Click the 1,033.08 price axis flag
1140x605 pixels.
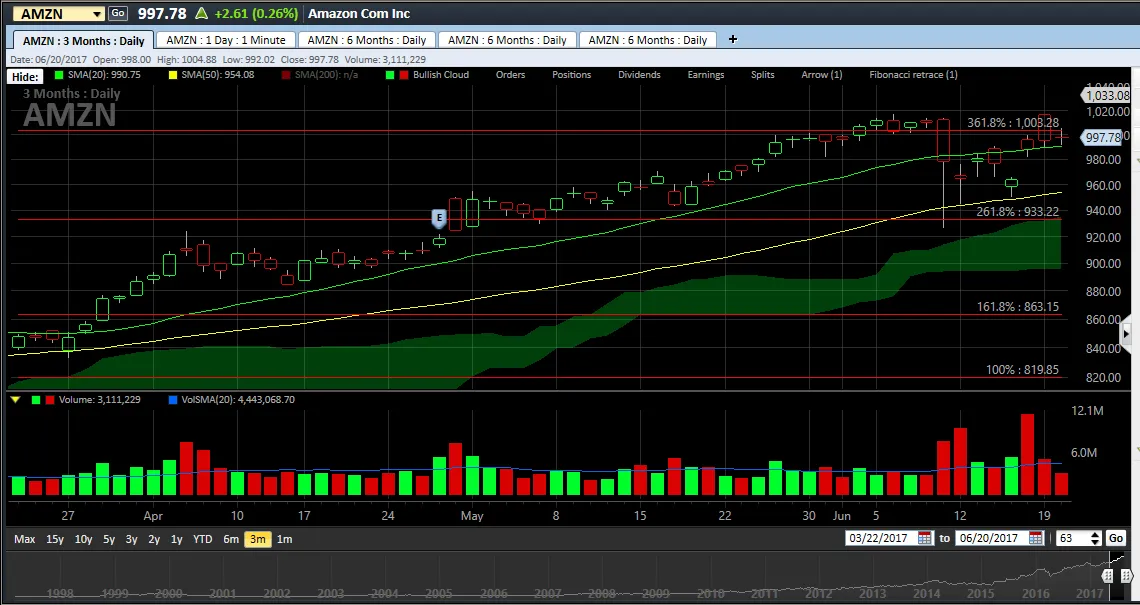pos(1105,95)
